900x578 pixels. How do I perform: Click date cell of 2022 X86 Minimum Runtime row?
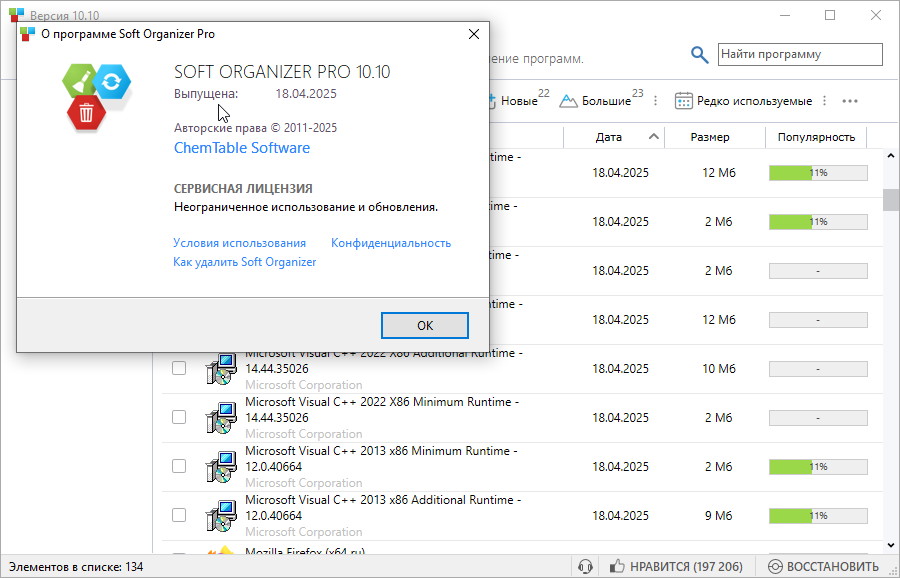[x=620, y=417]
